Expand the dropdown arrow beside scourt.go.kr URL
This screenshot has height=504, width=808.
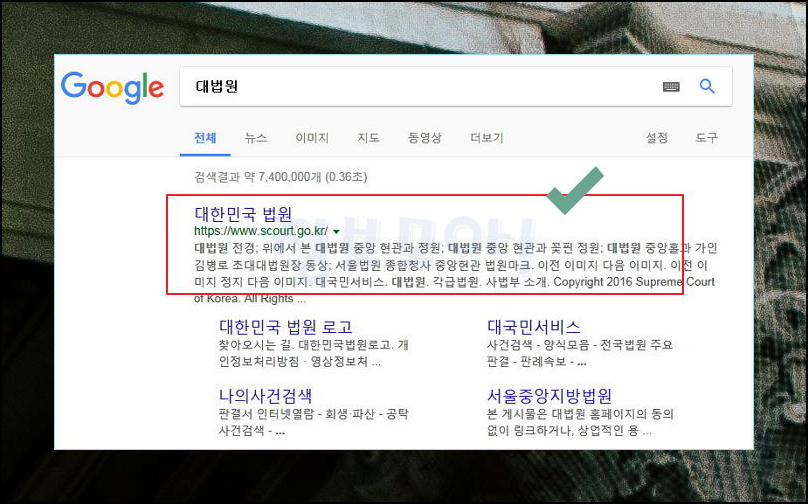pyautogui.click(x=336, y=232)
